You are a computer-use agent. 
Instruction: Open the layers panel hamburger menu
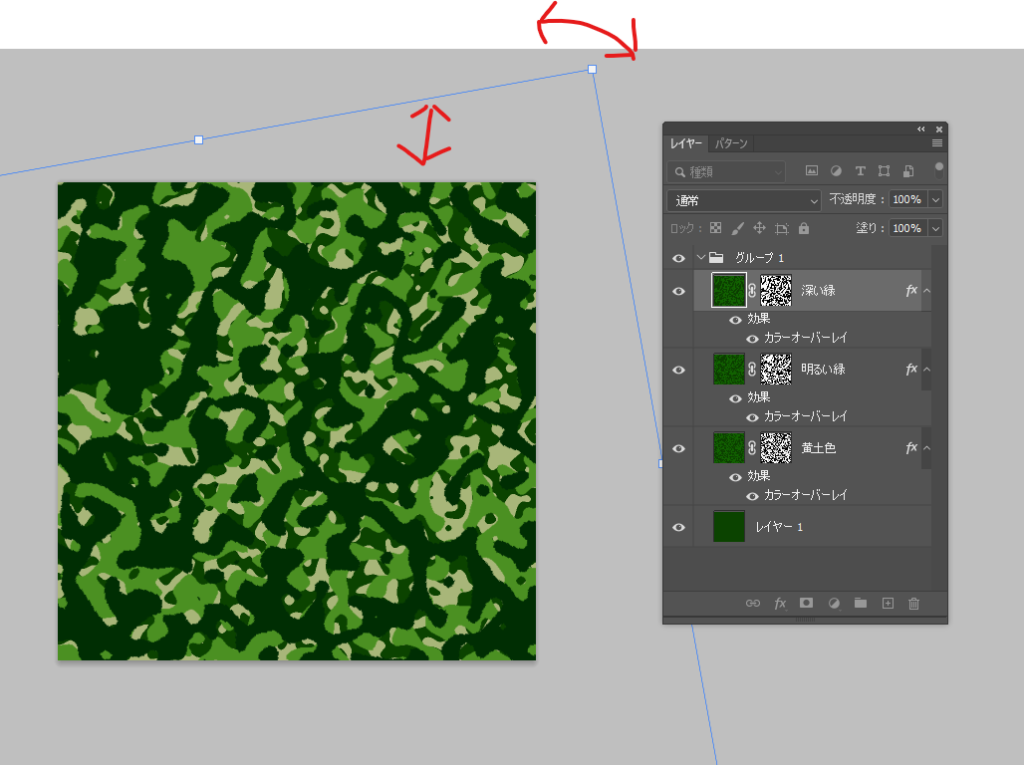tap(937, 144)
